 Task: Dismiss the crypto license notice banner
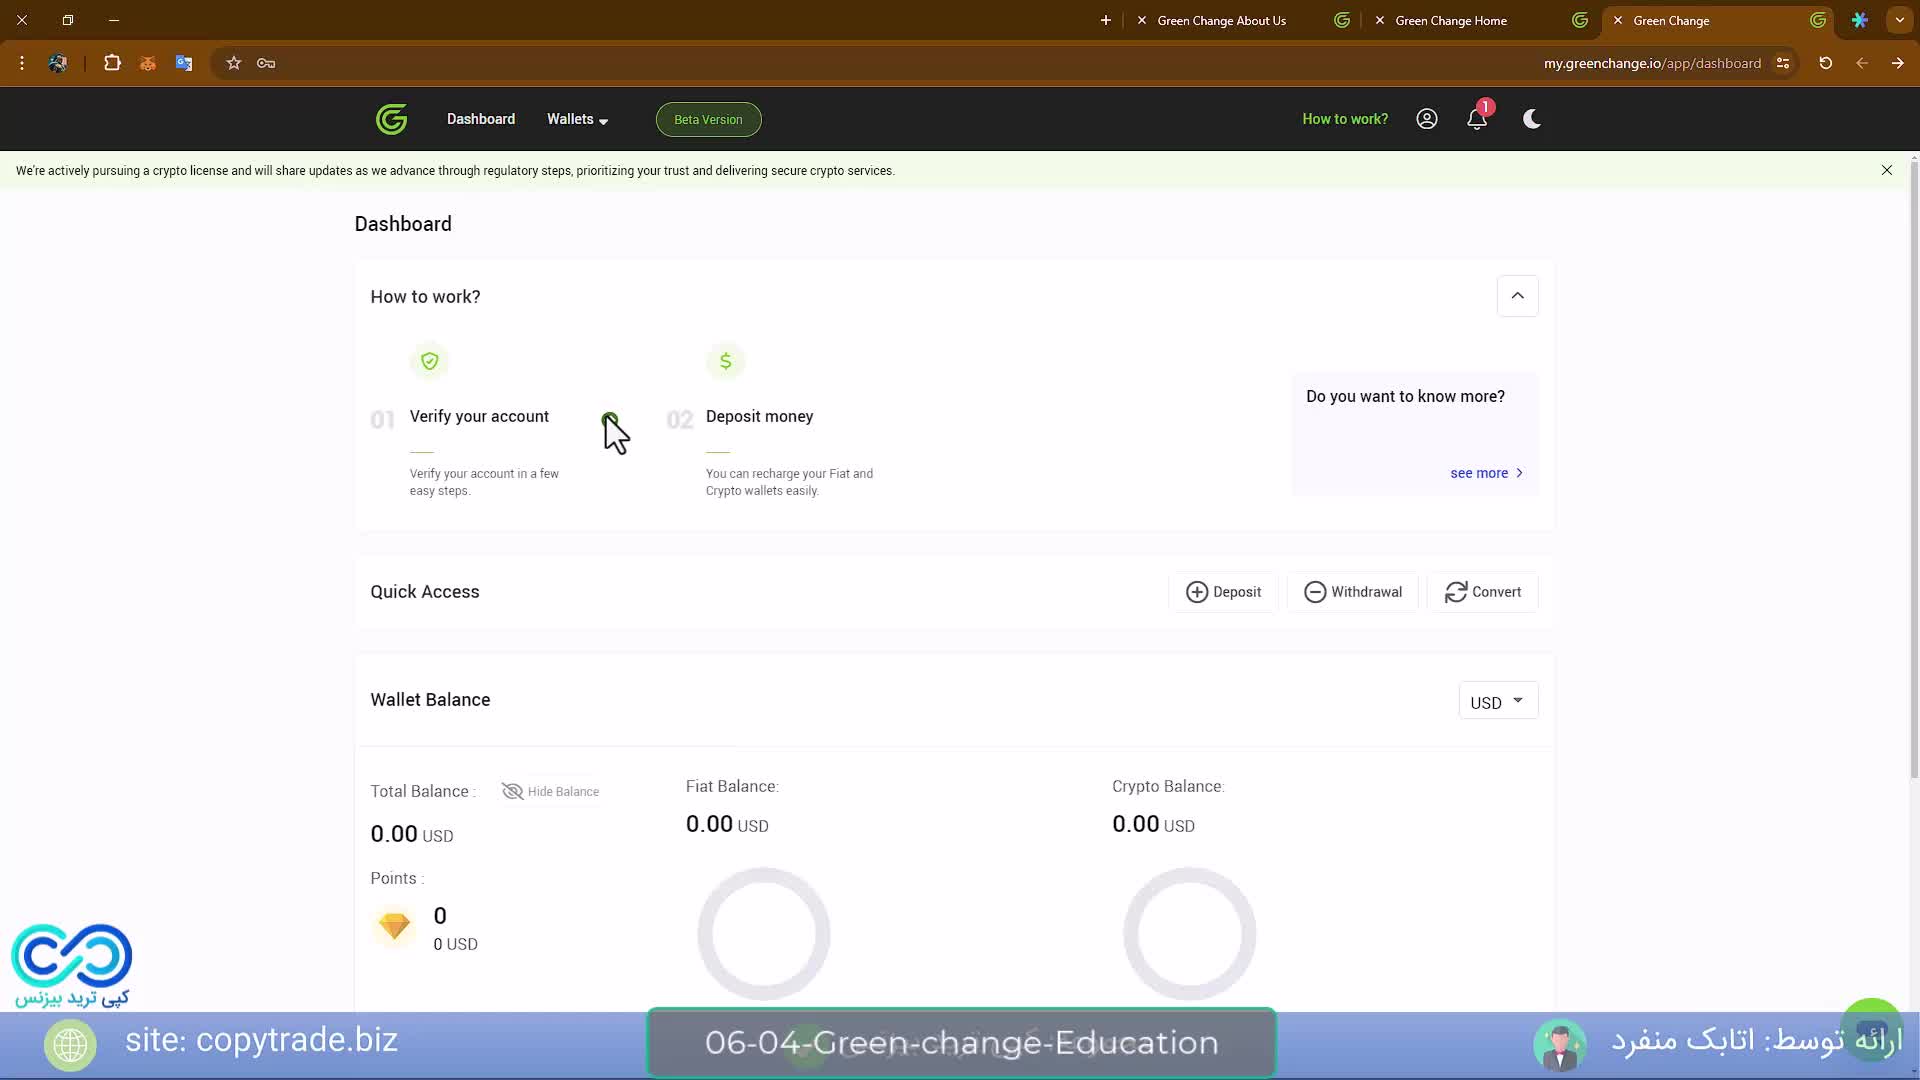click(1886, 171)
